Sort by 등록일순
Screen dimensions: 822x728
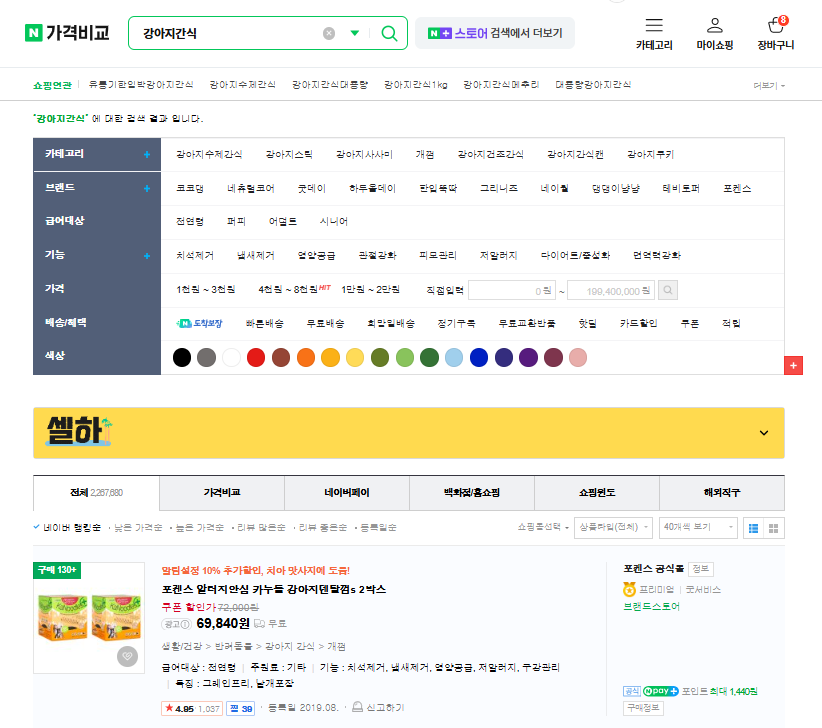pos(378,527)
